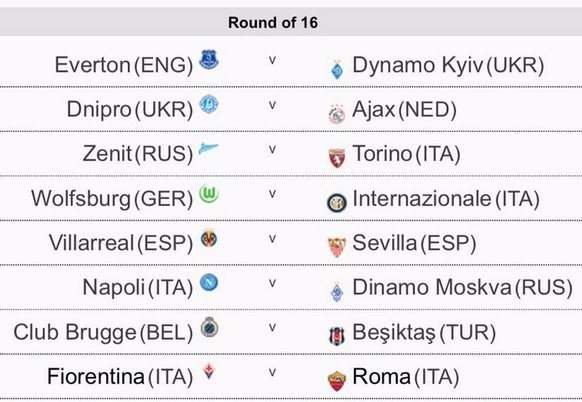Image resolution: width=582 pixels, height=402 pixels.
Task: Click the Club Brugge crest
Action: pyautogui.click(x=209, y=327)
